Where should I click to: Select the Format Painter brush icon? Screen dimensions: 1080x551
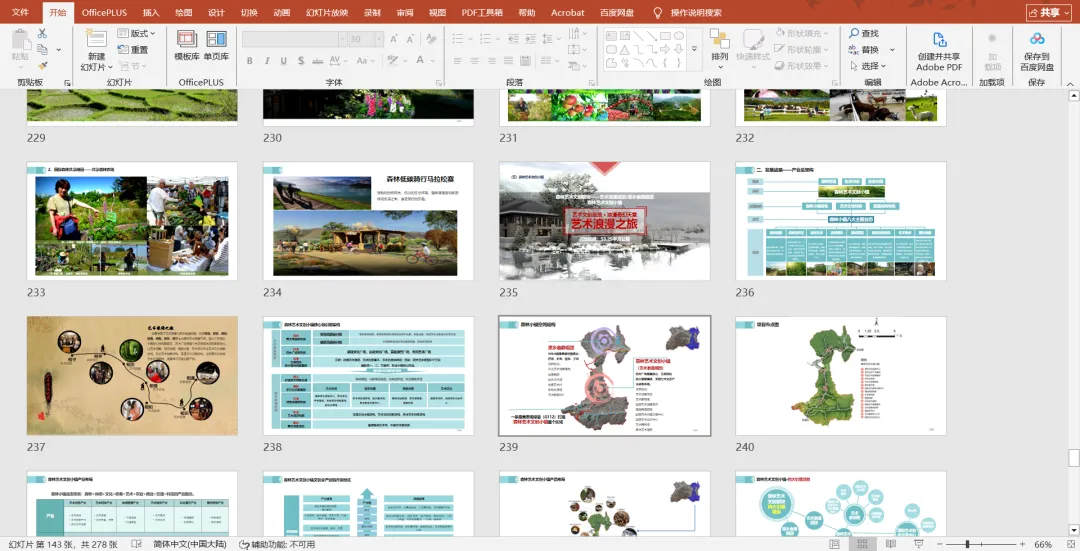click(x=42, y=66)
